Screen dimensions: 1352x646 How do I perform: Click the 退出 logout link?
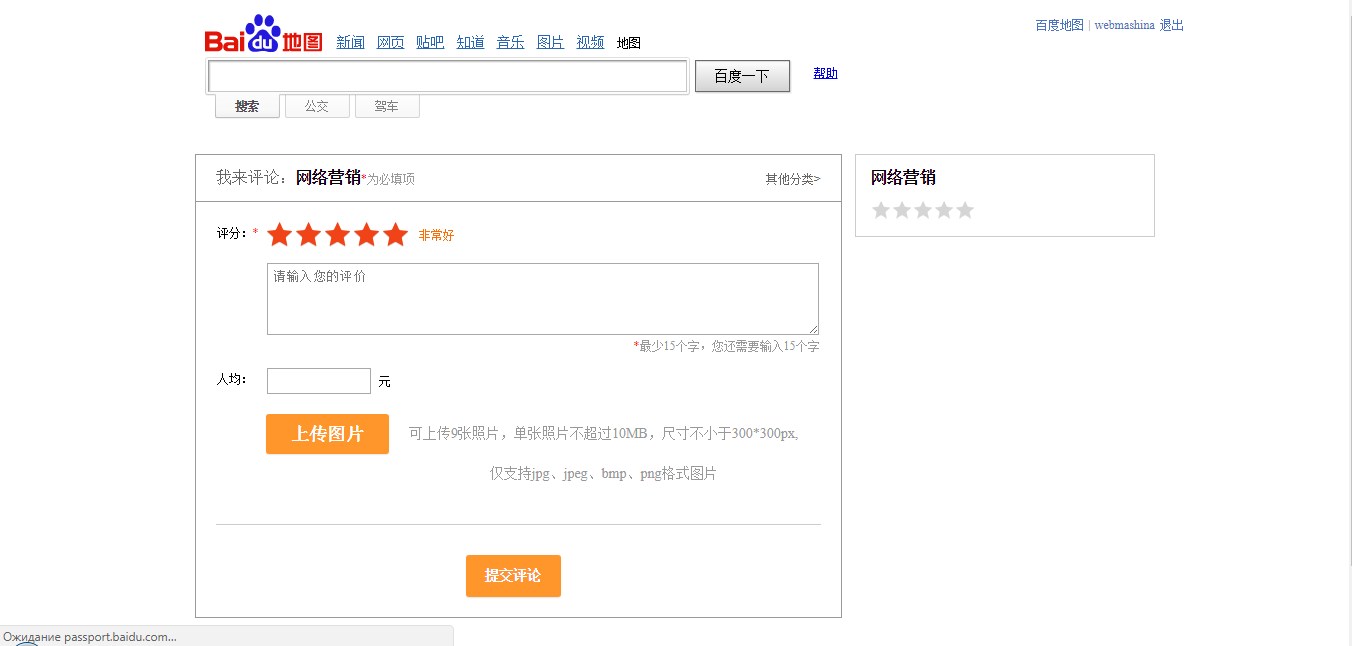click(x=1172, y=25)
